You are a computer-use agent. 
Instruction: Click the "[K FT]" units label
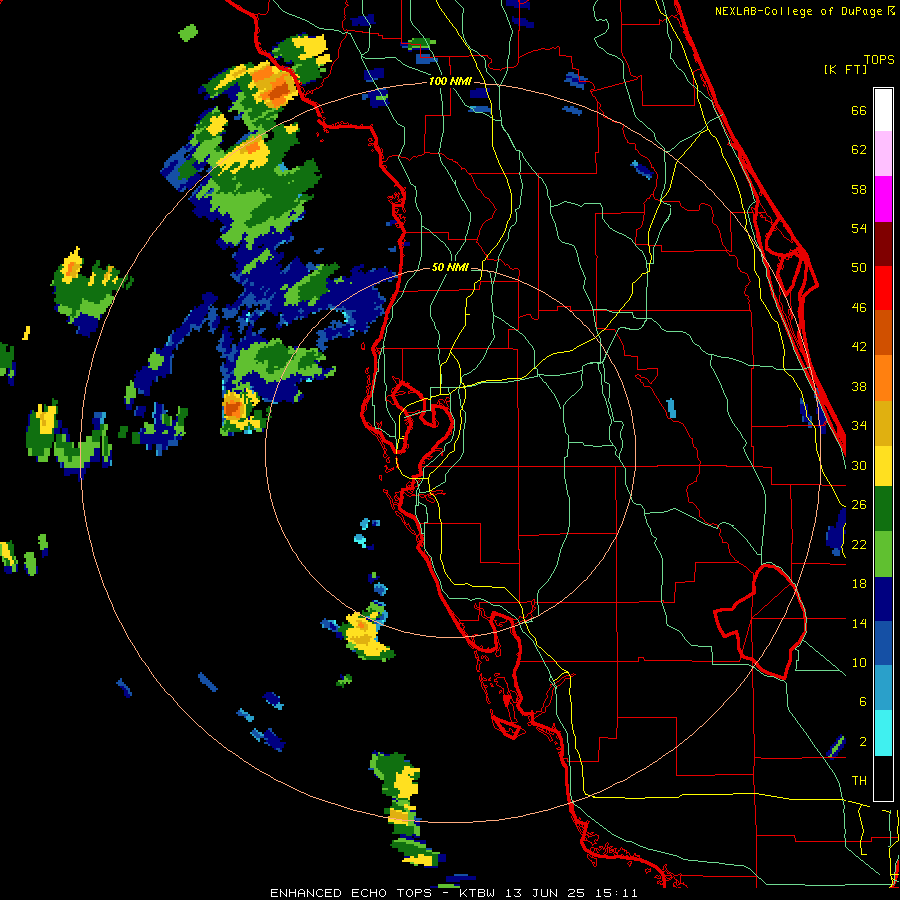(x=846, y=69)
